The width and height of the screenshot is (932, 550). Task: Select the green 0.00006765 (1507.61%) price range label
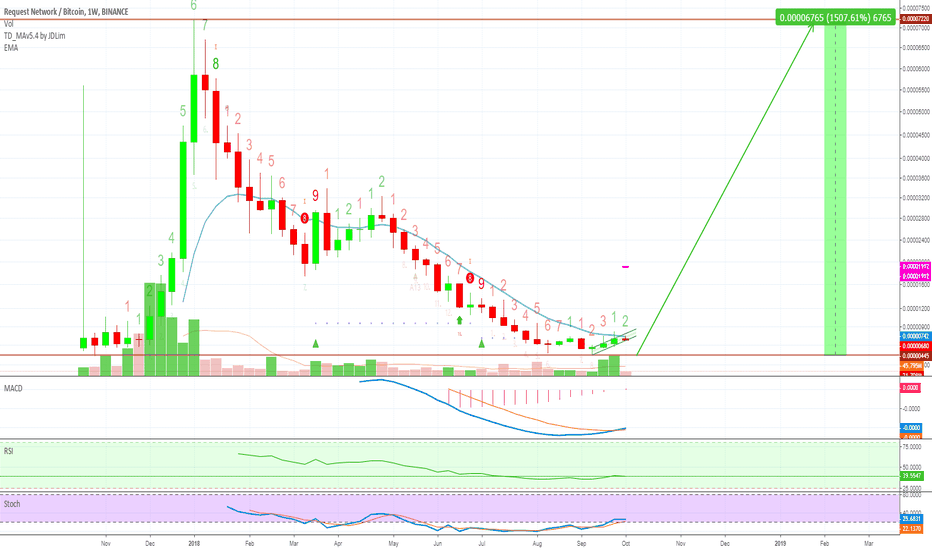click(835, 18)
